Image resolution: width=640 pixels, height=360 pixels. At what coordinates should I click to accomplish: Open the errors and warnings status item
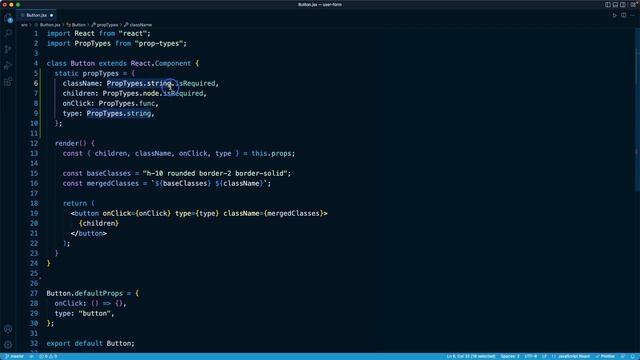click(x=48, y=356)
